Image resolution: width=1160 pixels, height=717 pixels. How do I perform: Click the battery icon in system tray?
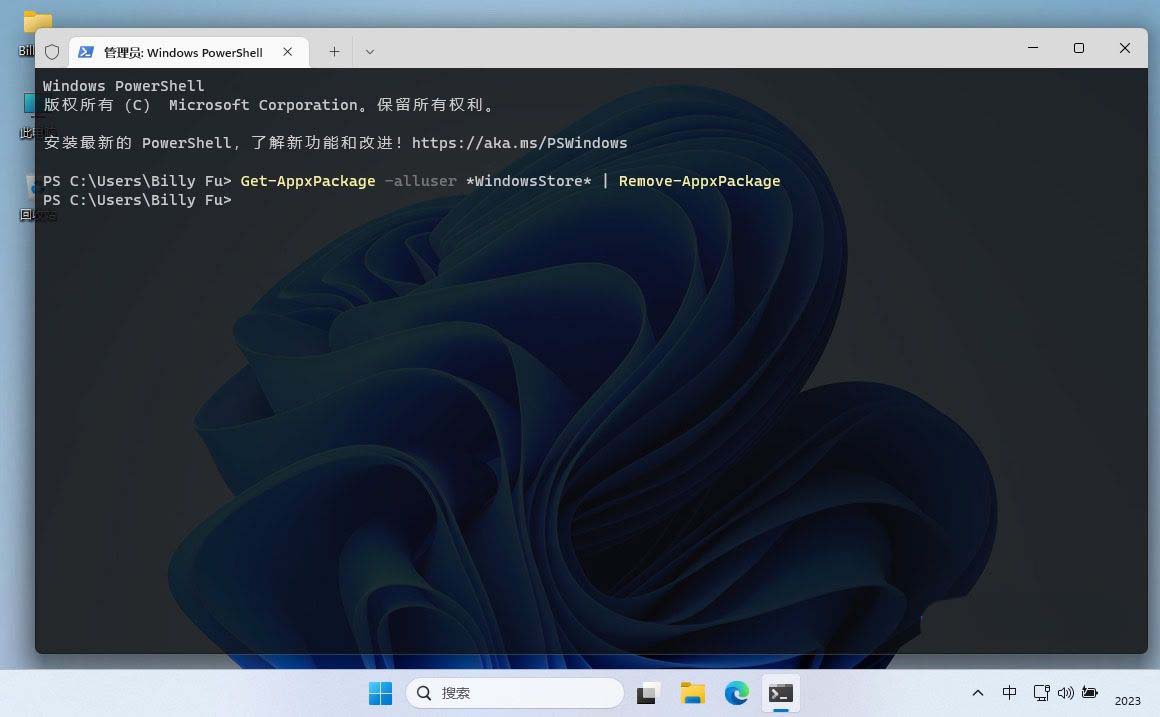pyautogui.click(x=1089, y=693)
